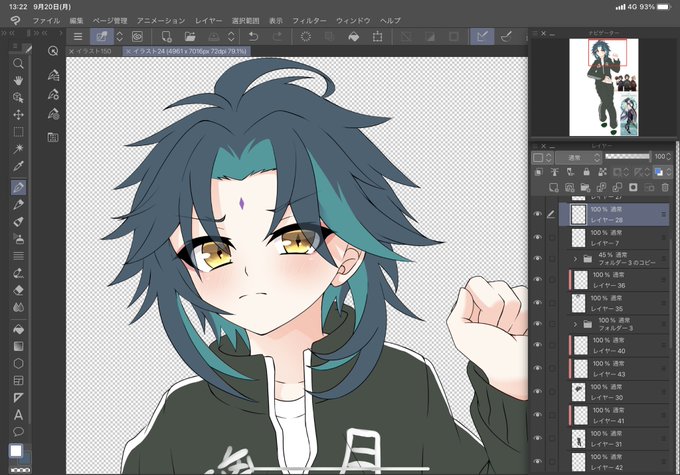Adjust the layer opacity slider
The width and height of the screenshot is (680, 475).
628,157
